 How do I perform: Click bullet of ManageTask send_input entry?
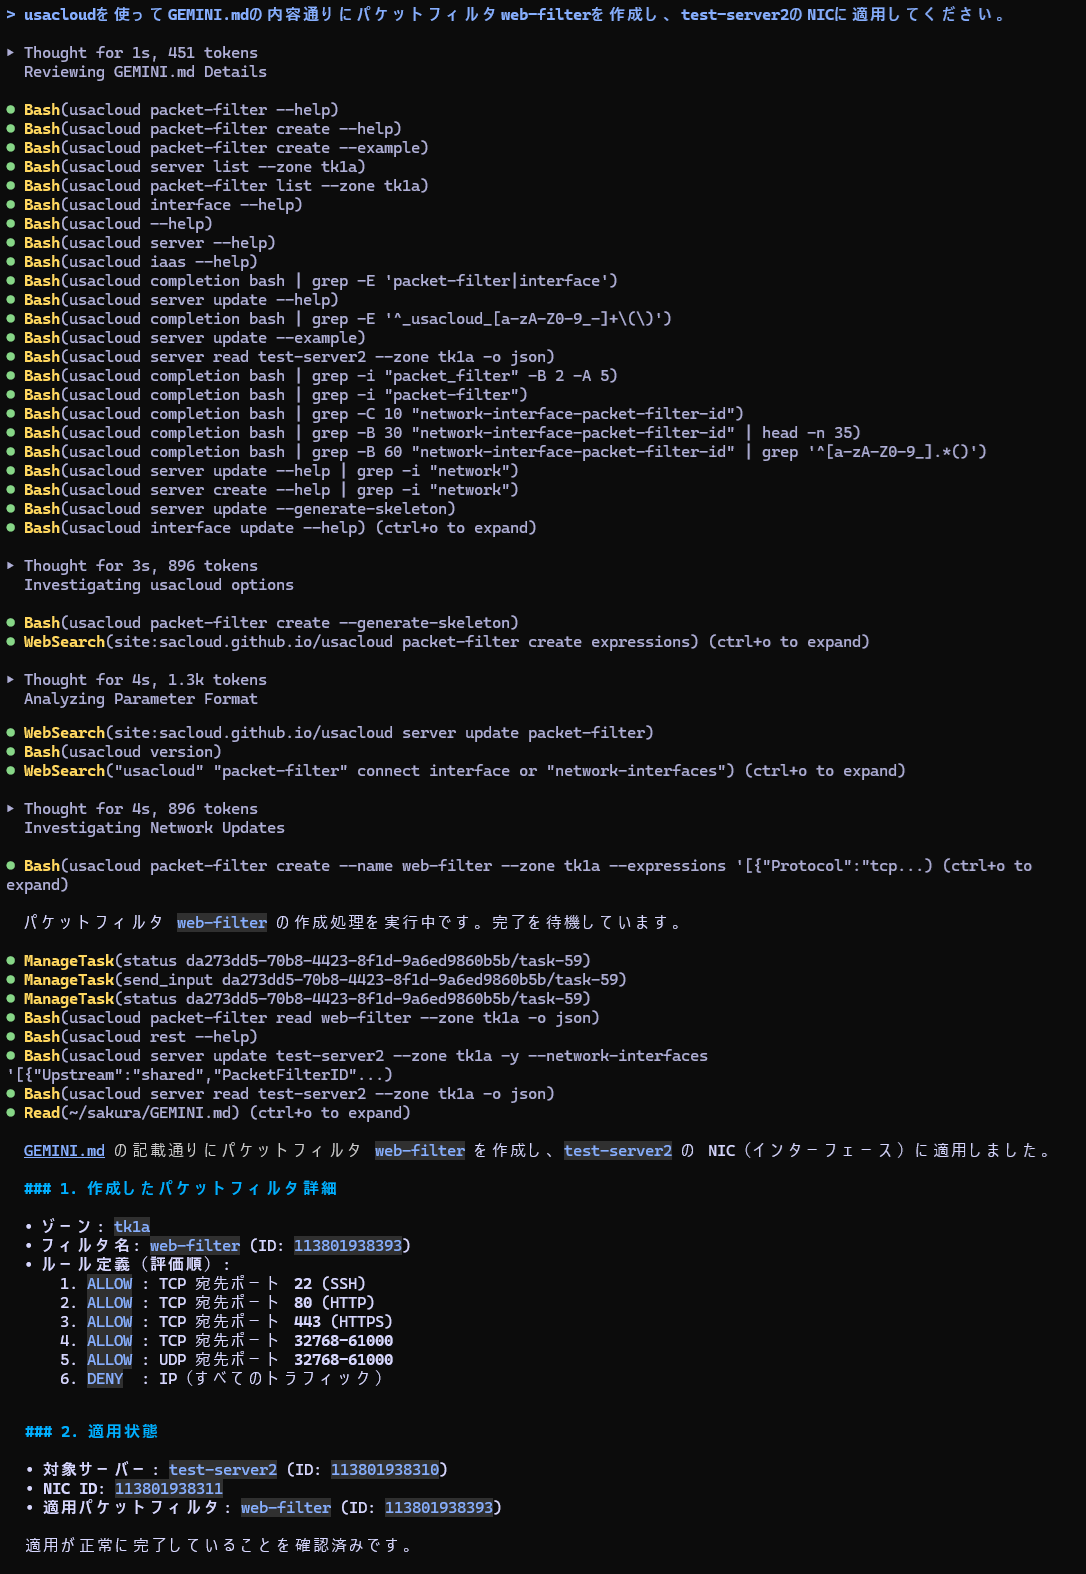point(10,979)
